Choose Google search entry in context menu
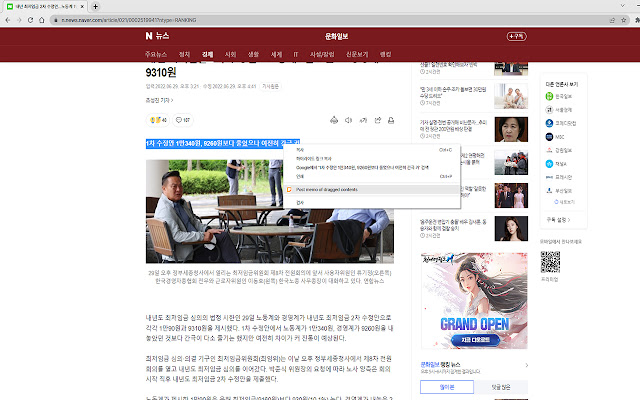The width and height of the screenshot is (640, 400). [371, 167]
